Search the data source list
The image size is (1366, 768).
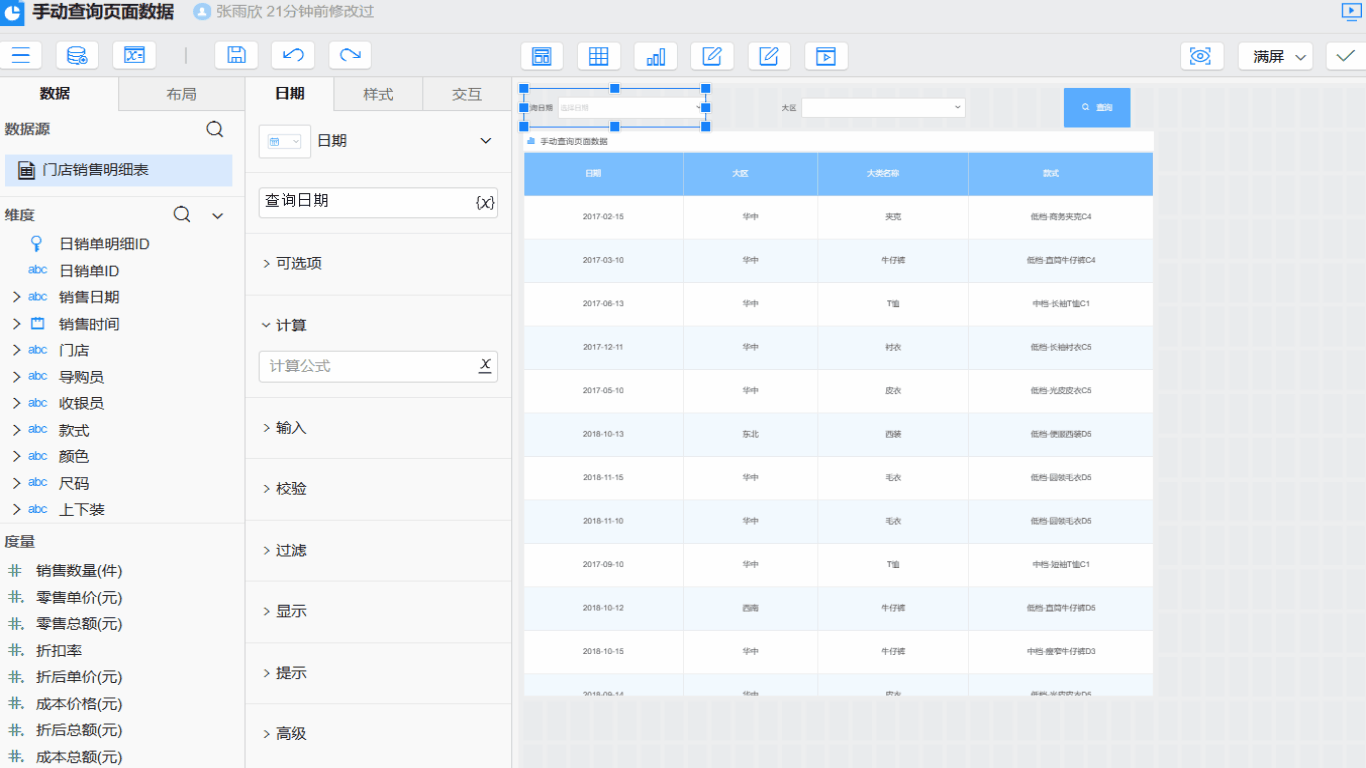coord(215,129)
